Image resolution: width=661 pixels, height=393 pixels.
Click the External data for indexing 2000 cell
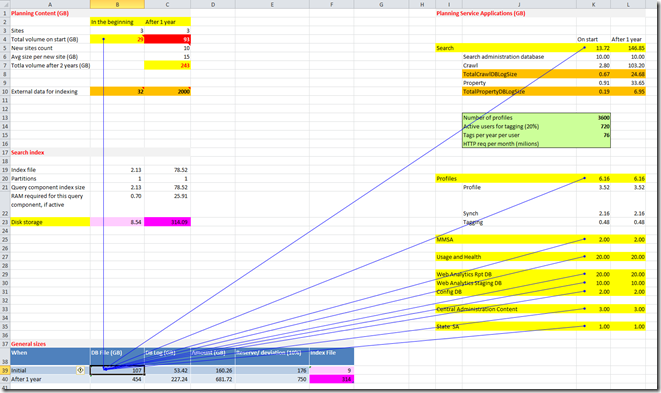click(167, 92)
